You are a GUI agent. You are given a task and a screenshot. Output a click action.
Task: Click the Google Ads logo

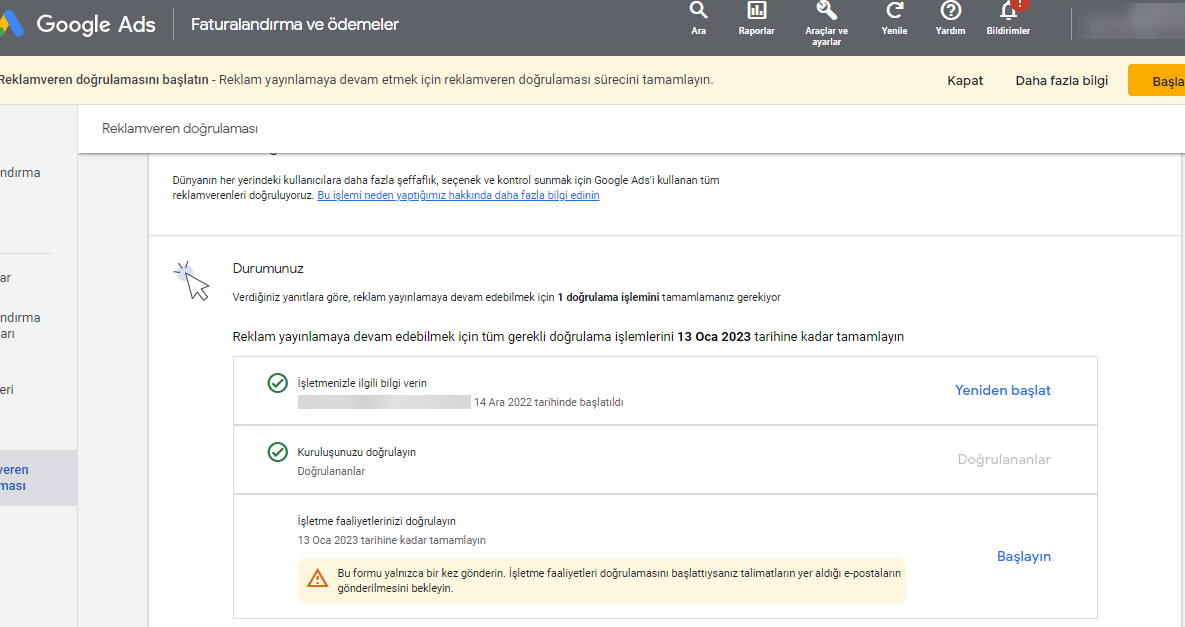78,24
